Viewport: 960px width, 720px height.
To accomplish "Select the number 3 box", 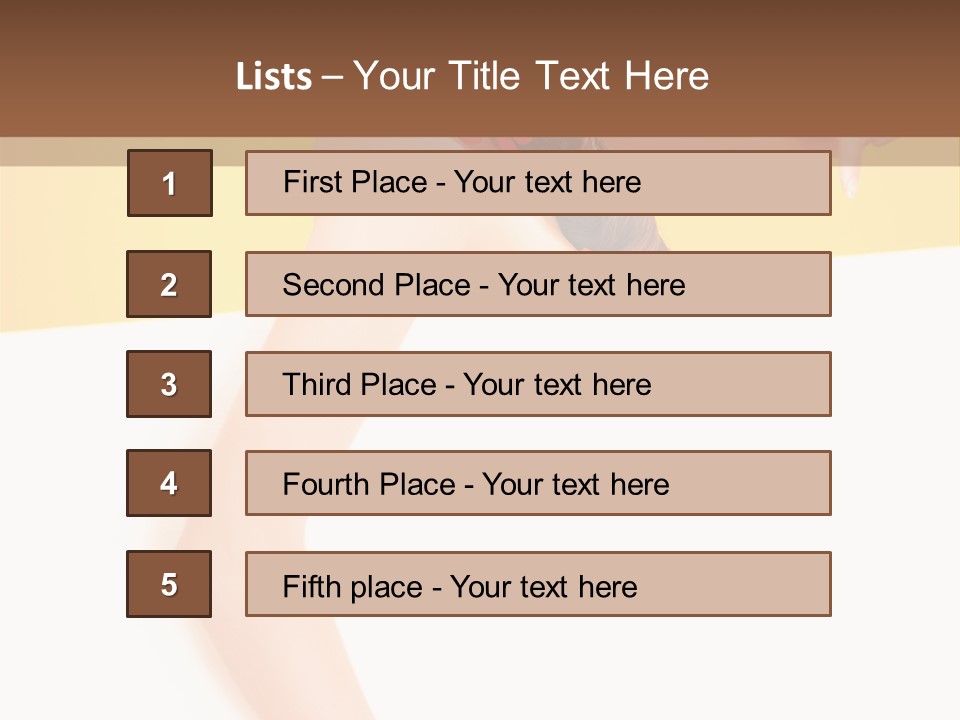I will coord(169,384).
